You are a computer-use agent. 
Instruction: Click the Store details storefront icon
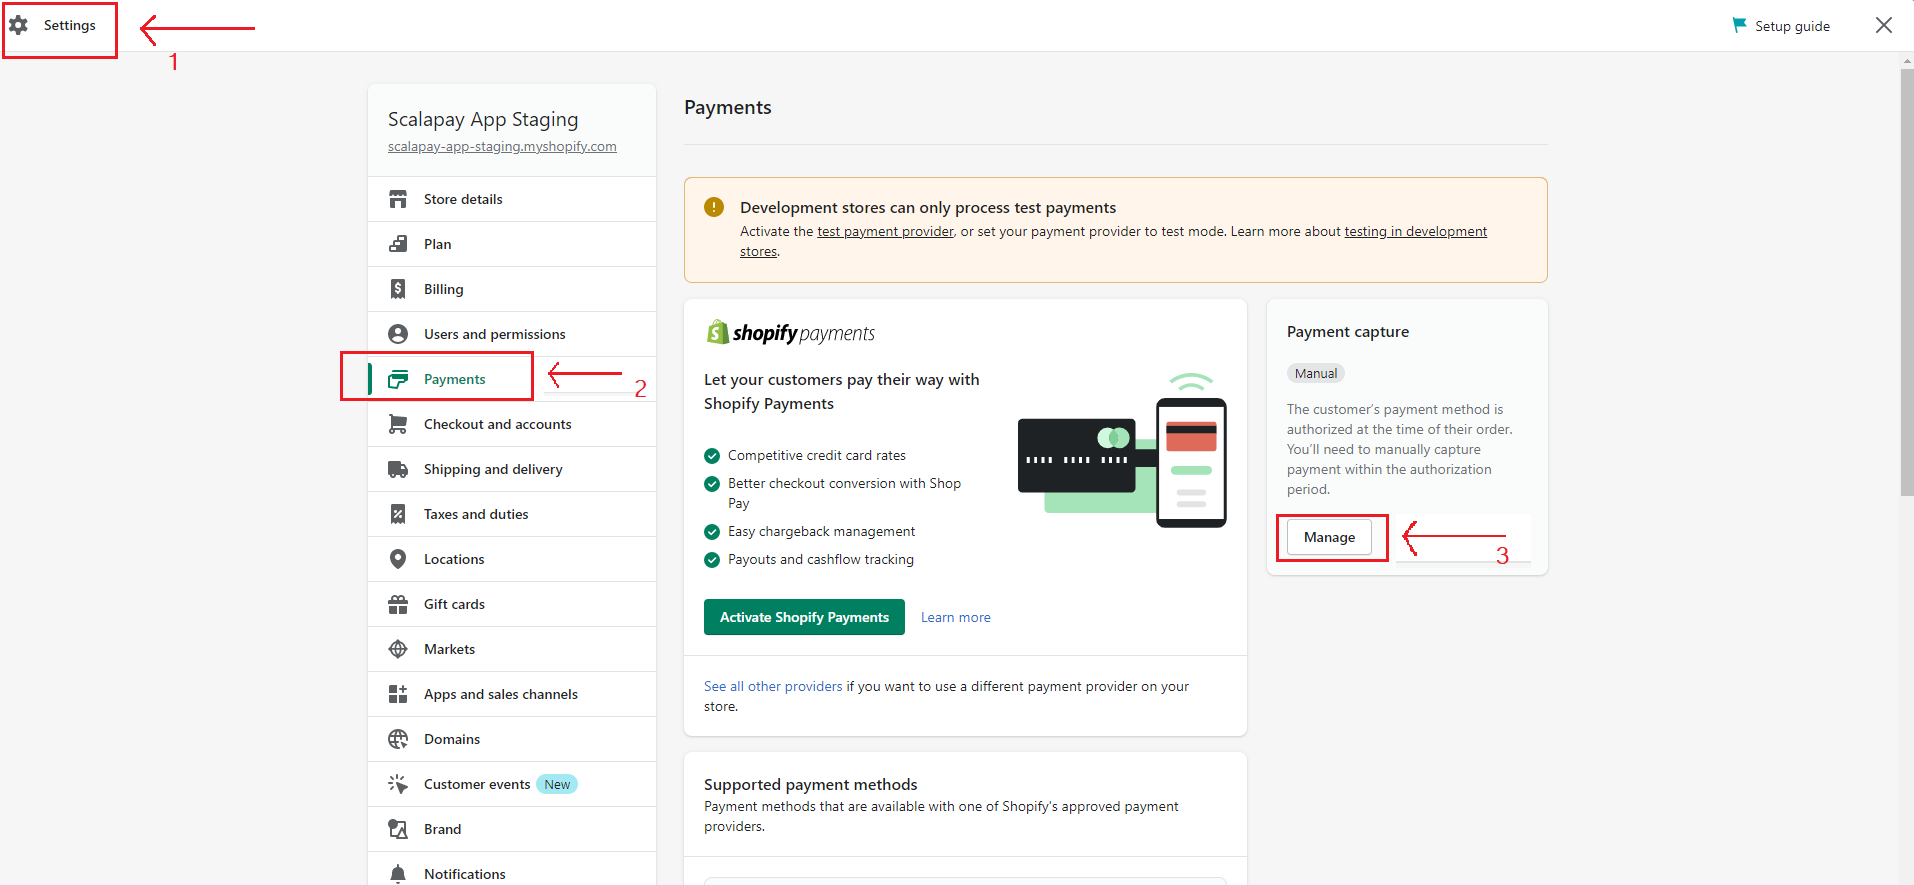(398, 199)
